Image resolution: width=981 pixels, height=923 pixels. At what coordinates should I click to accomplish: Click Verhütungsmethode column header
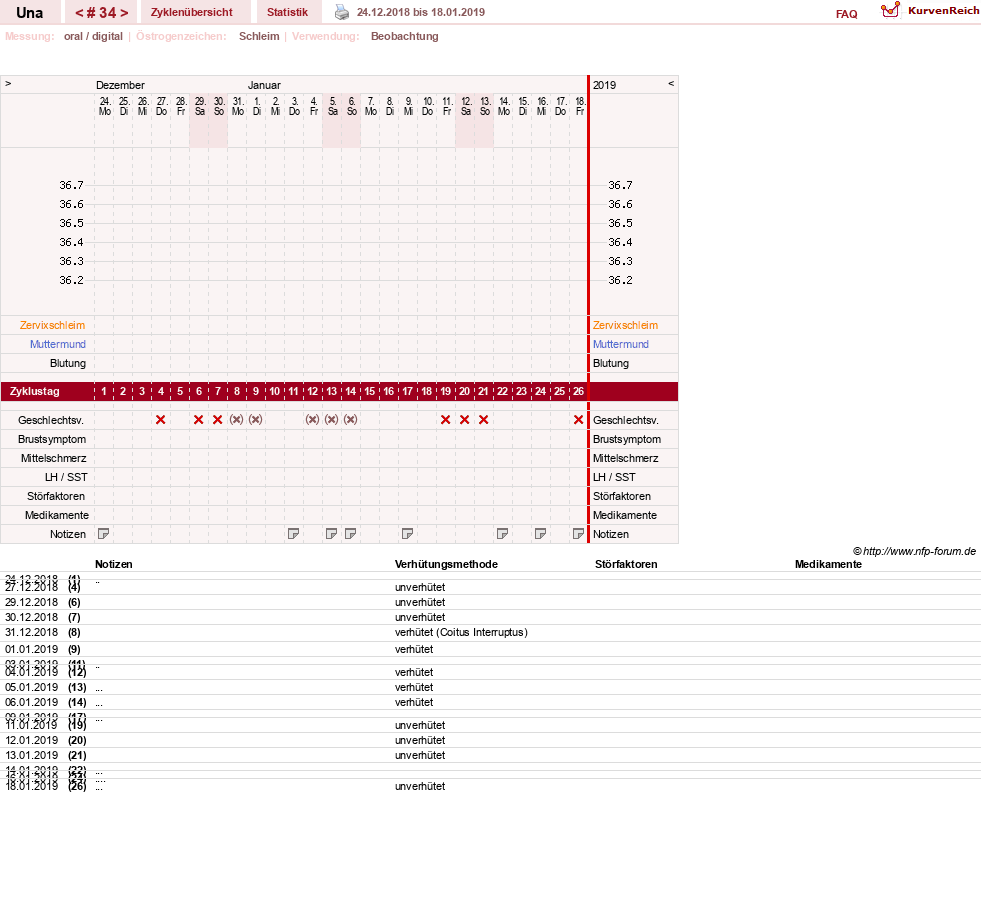(x=446, y=564)
